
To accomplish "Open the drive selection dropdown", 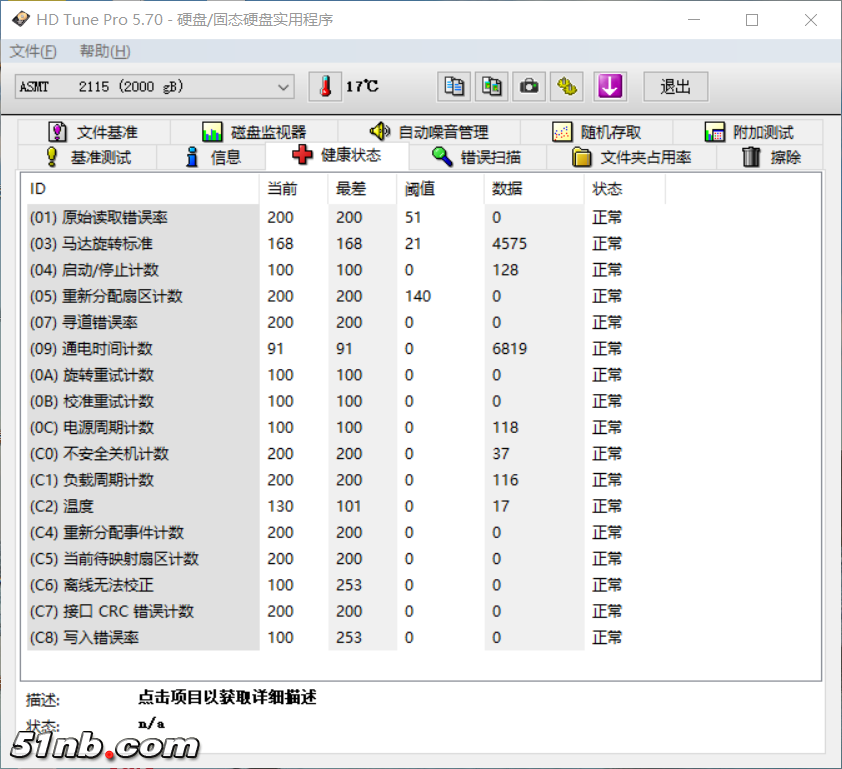I will pos(282,86).
